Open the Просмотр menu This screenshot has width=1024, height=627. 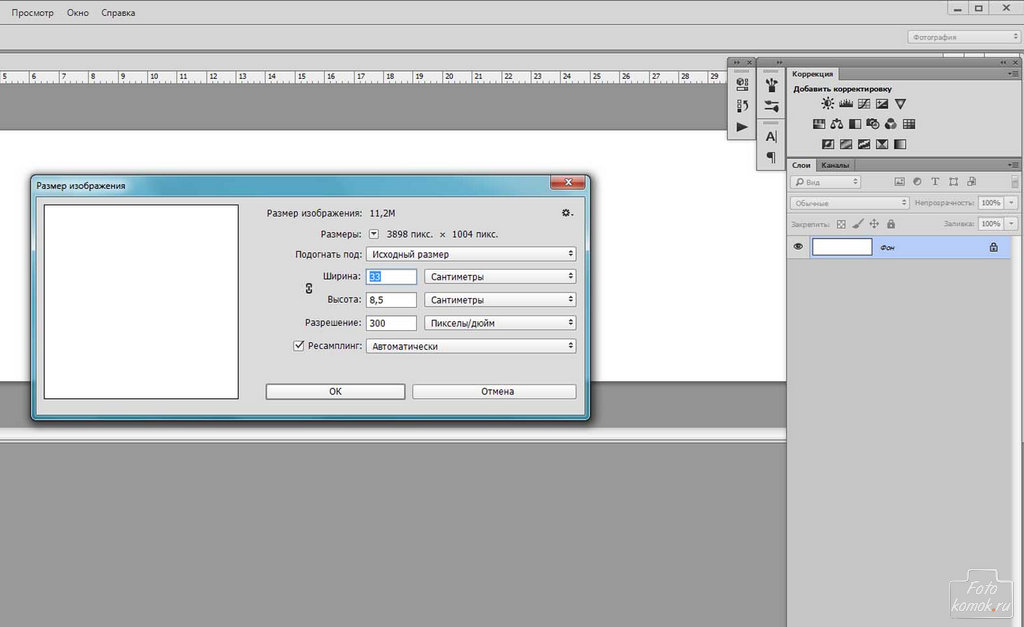33,12
